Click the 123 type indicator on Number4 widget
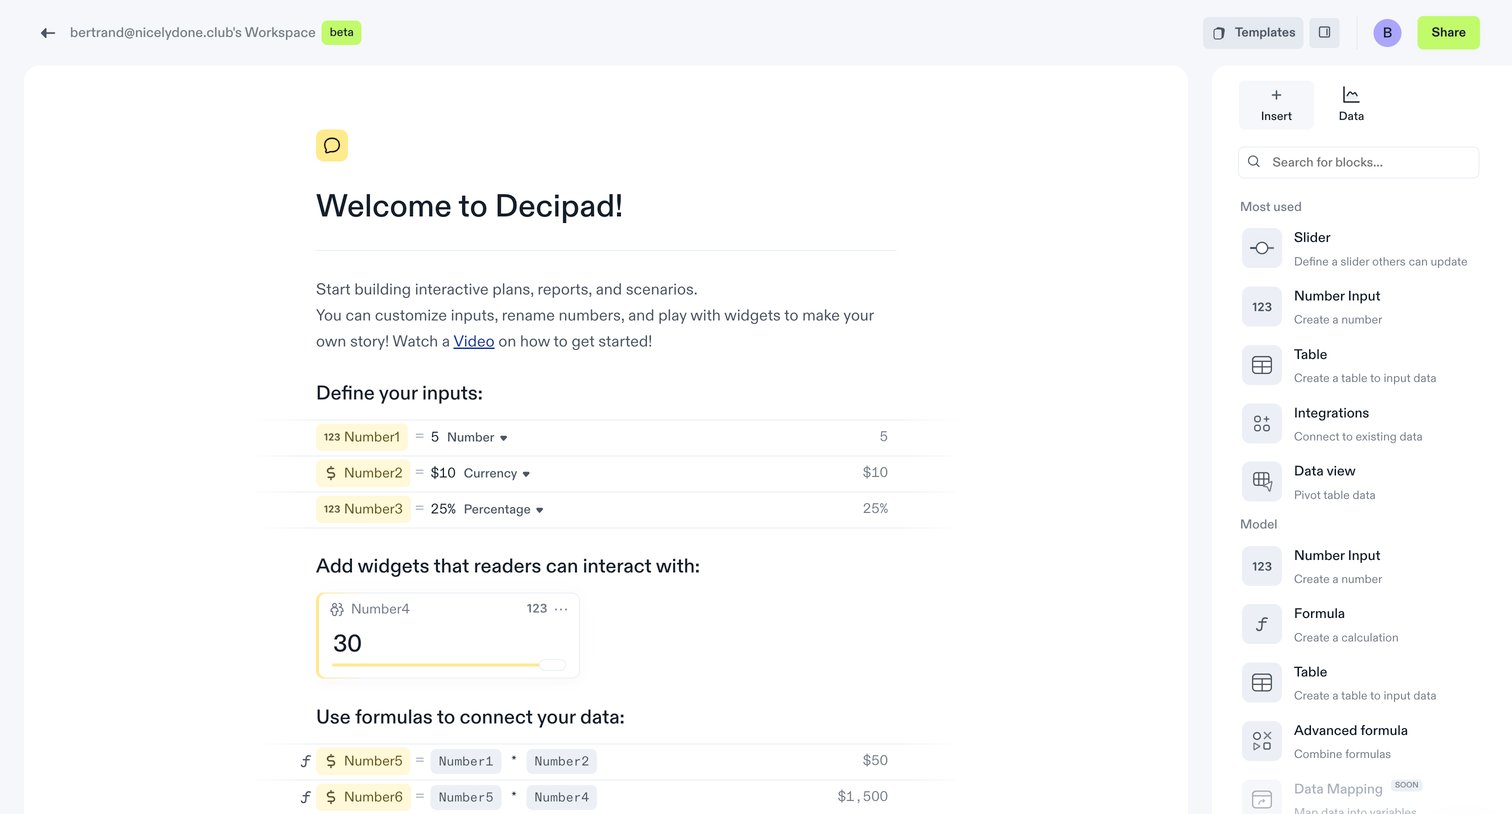The image size is (1512, 814). pyautogui.click(x=537, y=609)
